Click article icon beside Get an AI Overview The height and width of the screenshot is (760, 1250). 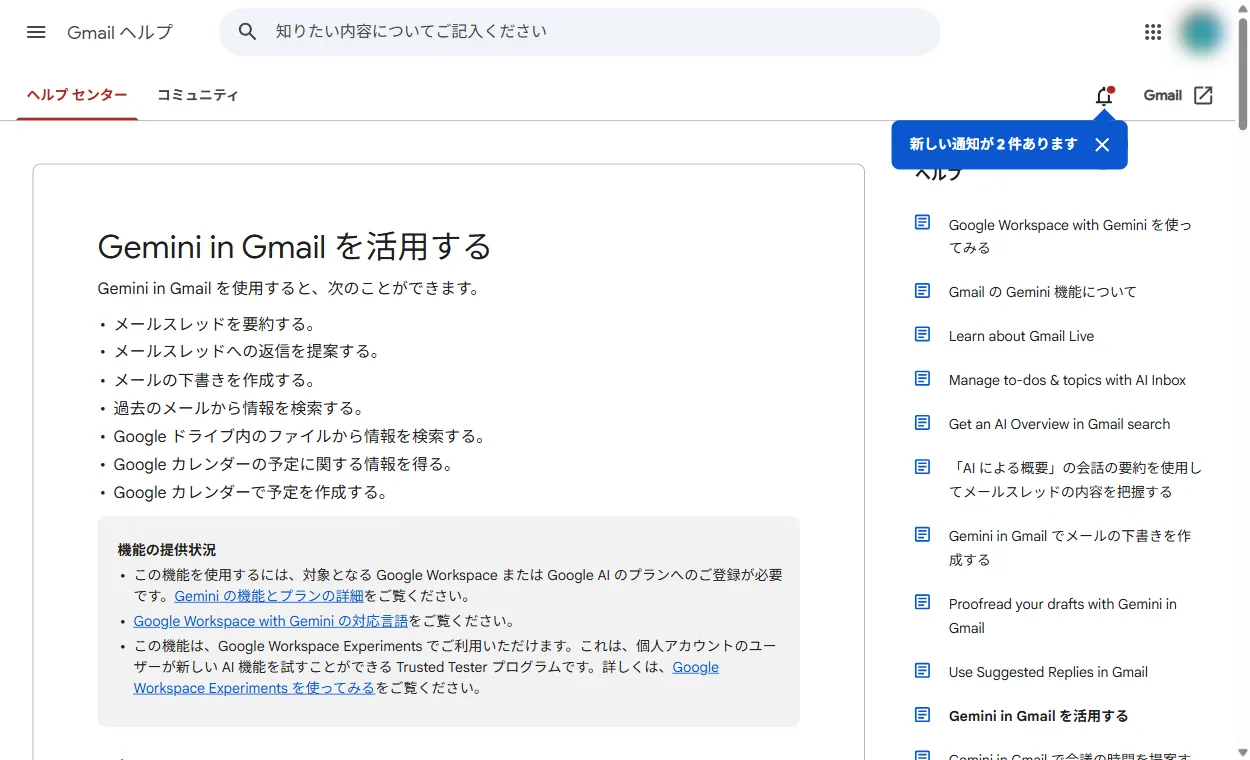(922, 423)
